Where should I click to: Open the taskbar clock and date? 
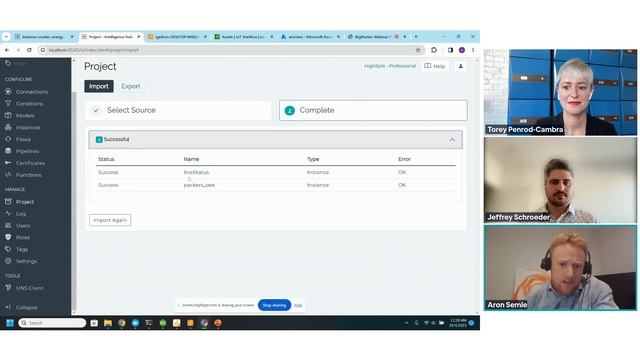[458, 323]
